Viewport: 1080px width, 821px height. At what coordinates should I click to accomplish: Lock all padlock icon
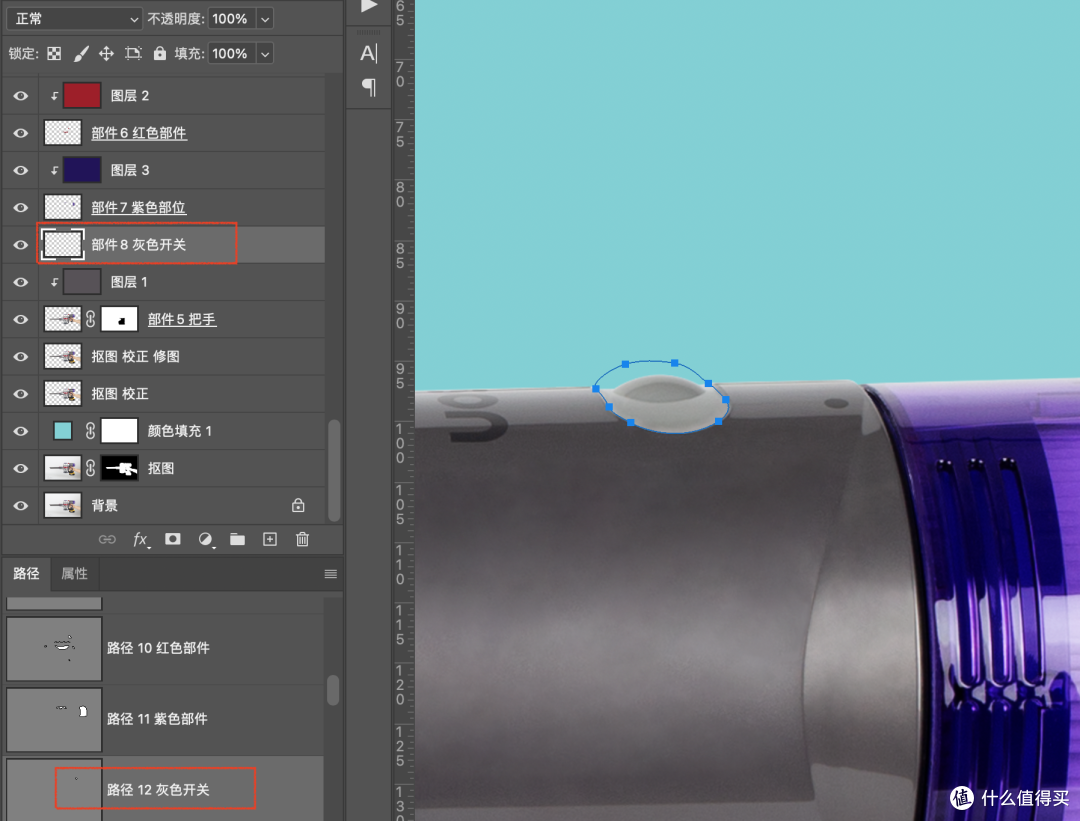pos(160,53)
